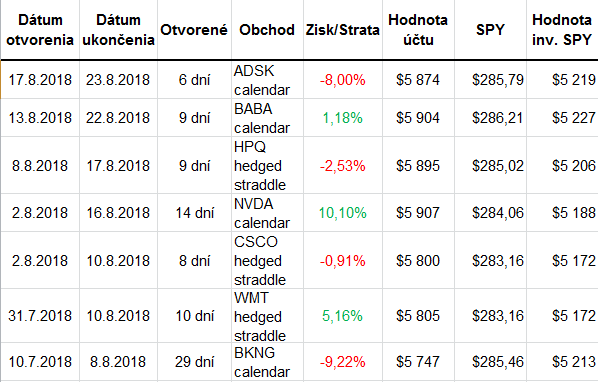598x382 pixels.
Task: Click the 'Hodnota účtu' header cell
Action: click(418, 30)
